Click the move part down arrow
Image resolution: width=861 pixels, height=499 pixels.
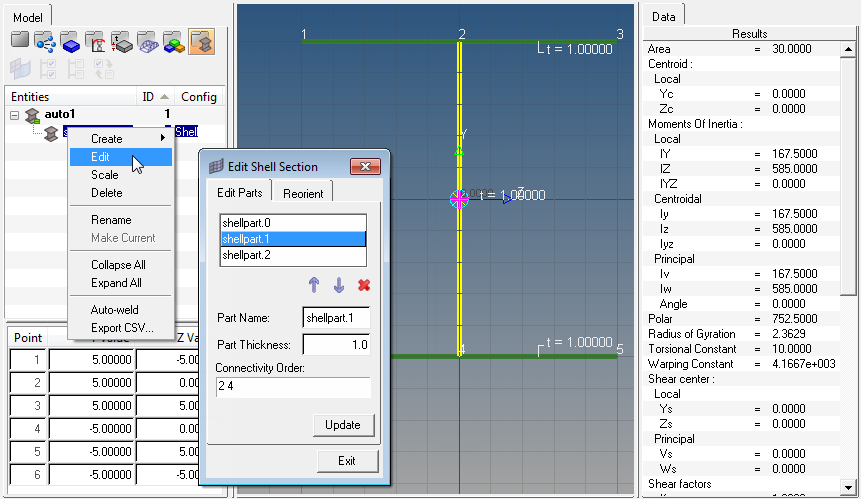[x=339, y=285]
